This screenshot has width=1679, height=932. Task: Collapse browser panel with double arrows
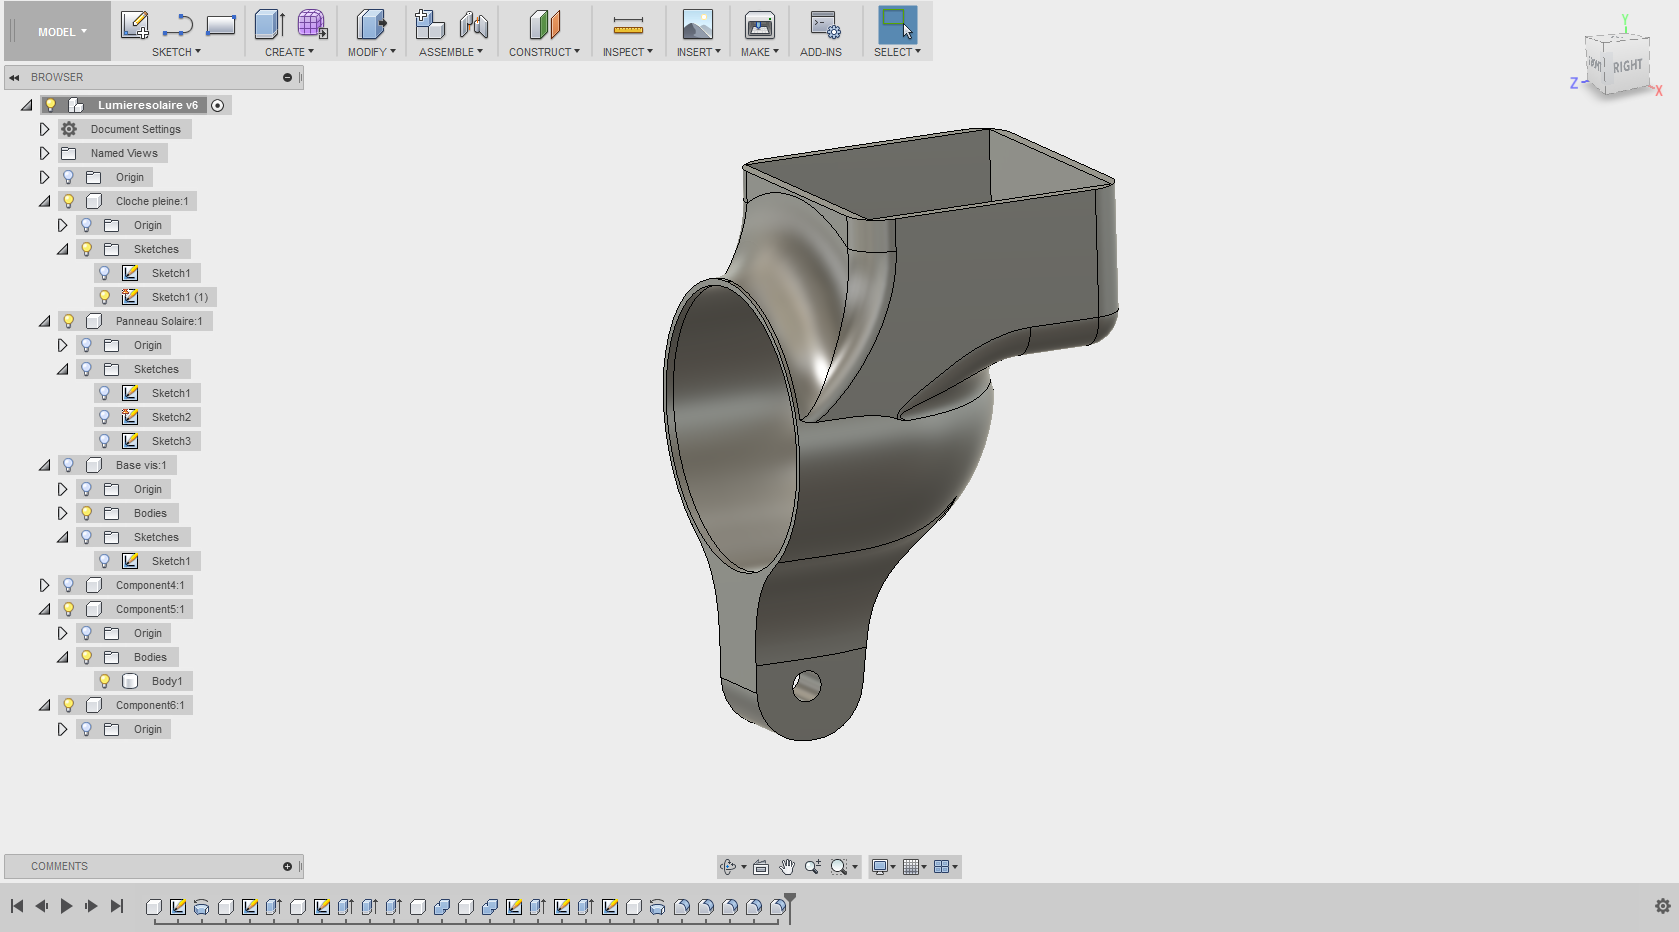14,77
